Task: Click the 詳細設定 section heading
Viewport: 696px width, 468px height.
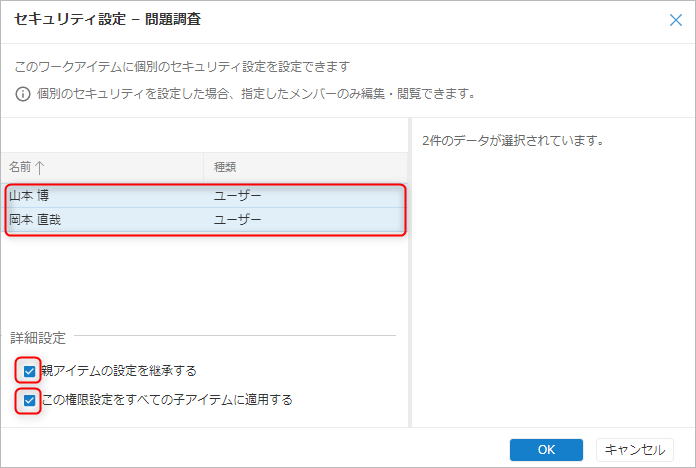Action: point(38,338)
